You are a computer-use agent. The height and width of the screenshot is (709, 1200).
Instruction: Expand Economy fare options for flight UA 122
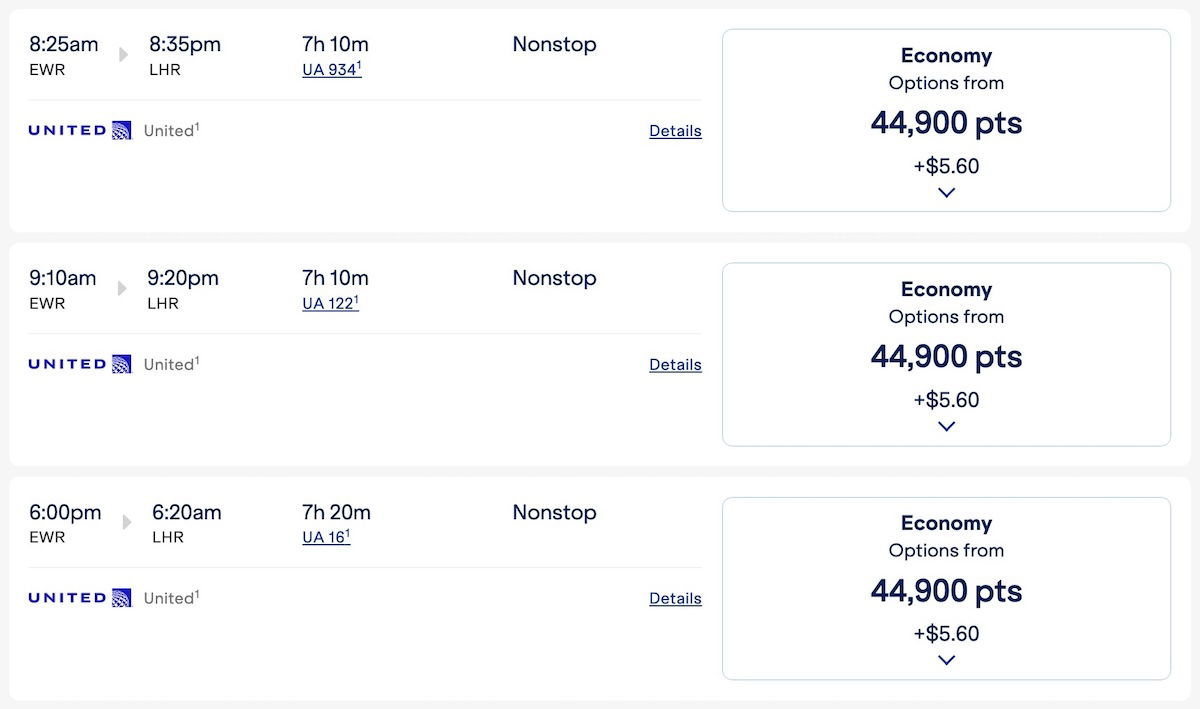[946, 426]
